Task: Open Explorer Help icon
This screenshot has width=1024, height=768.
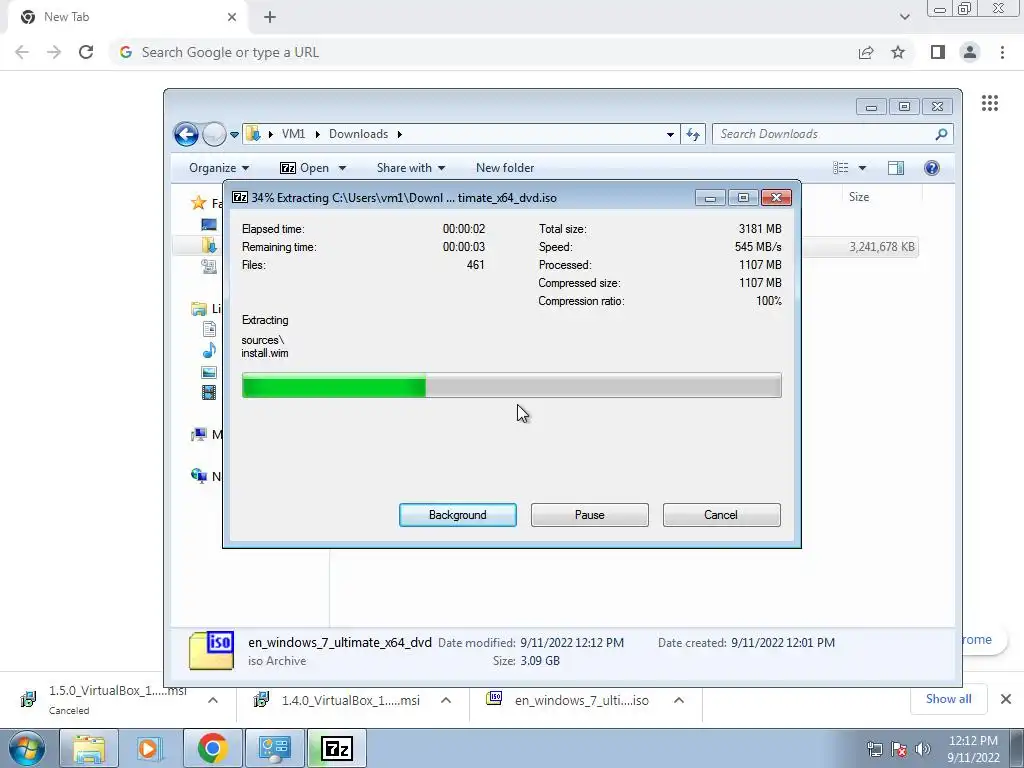Action: (x=932, y=168)
